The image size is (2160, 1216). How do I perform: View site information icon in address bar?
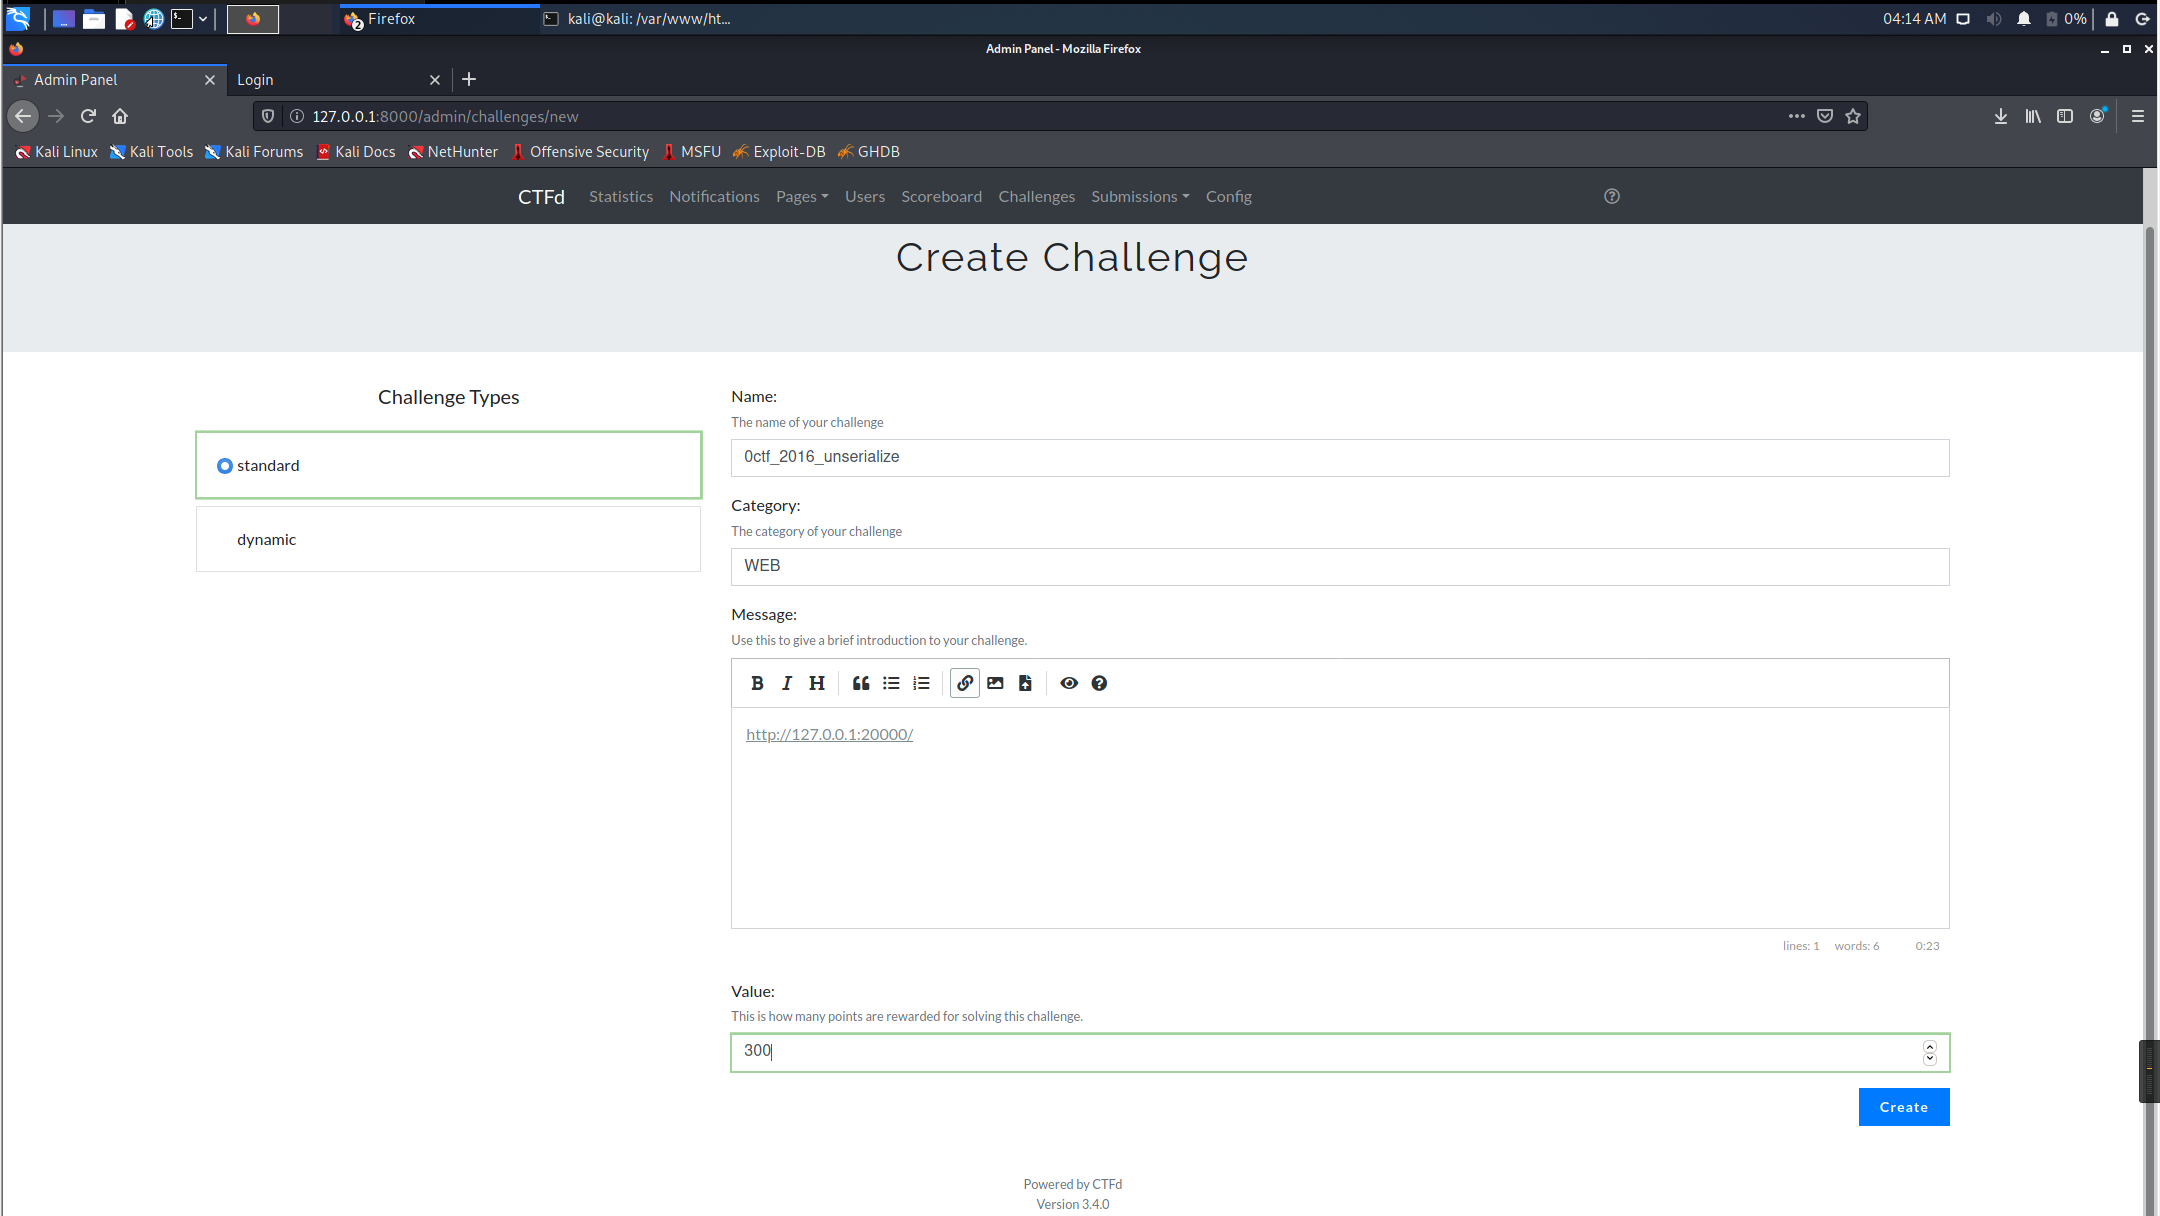(297, 116)
